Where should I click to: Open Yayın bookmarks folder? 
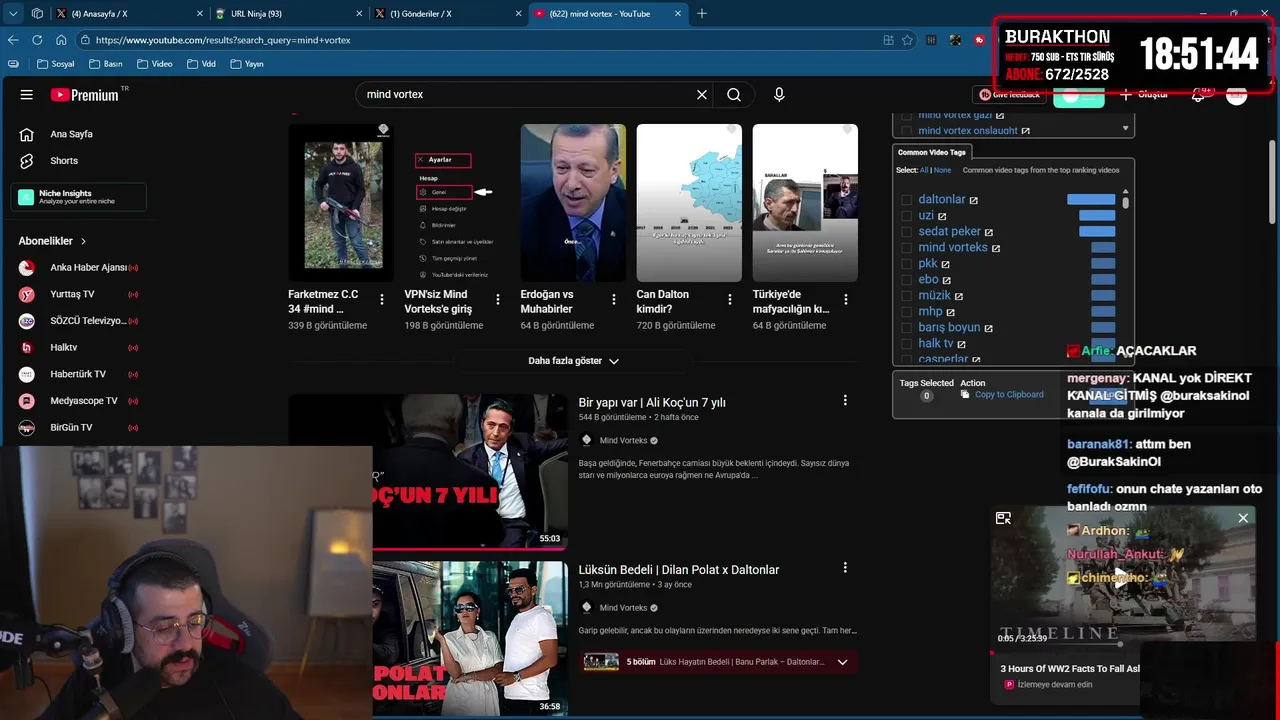coord(246,64)
